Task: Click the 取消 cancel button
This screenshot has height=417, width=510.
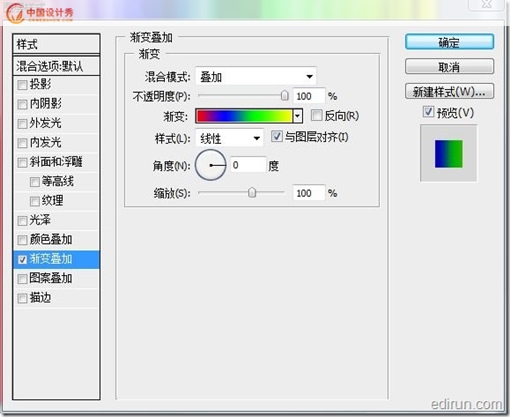Action: point(449,67)
